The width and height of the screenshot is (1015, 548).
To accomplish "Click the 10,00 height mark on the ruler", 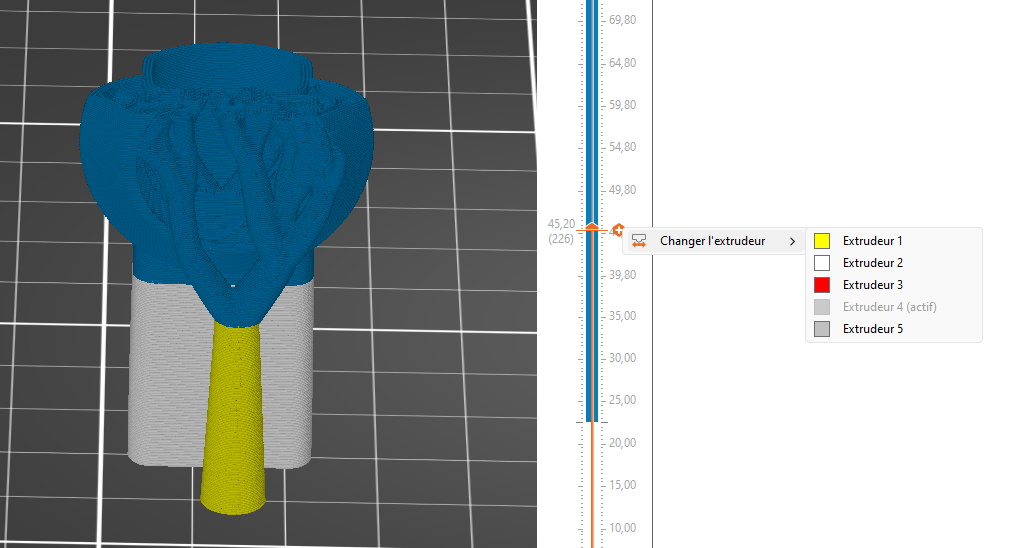I will [x=623, y=528].
